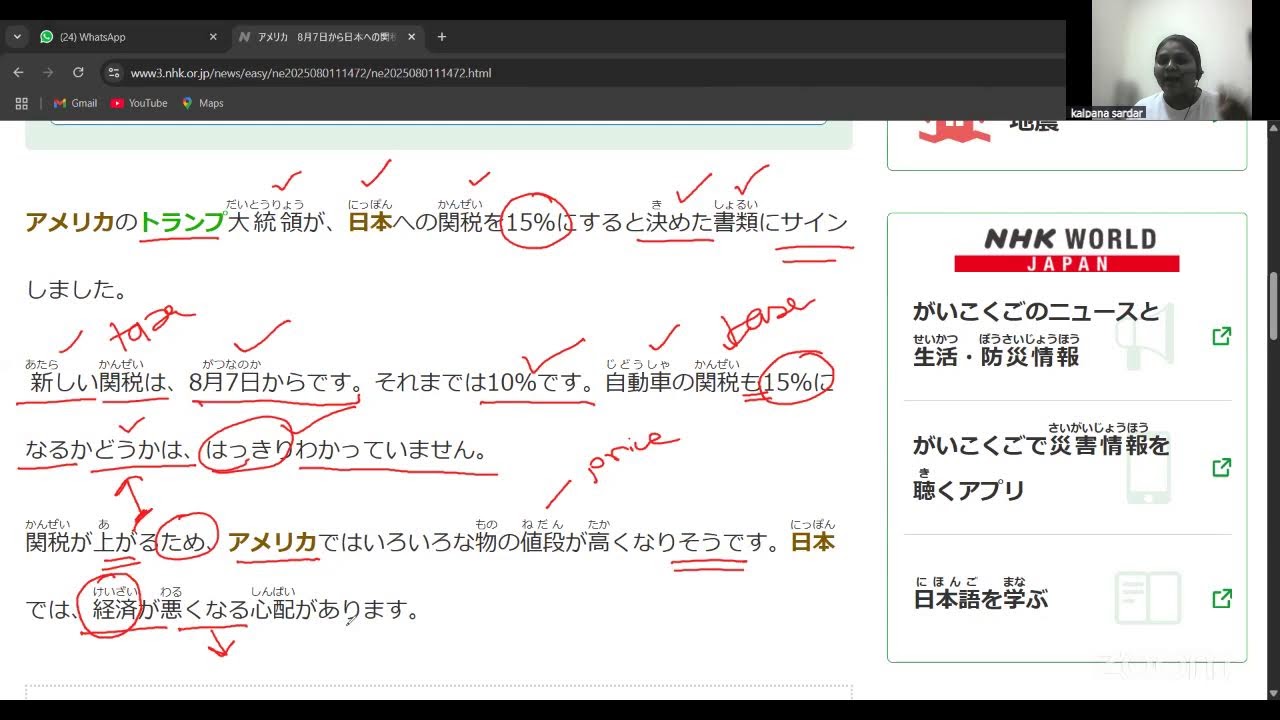This screenshot has width=1280, height=720.
Task: Click the site information icon in address bar
Action: 114,73
